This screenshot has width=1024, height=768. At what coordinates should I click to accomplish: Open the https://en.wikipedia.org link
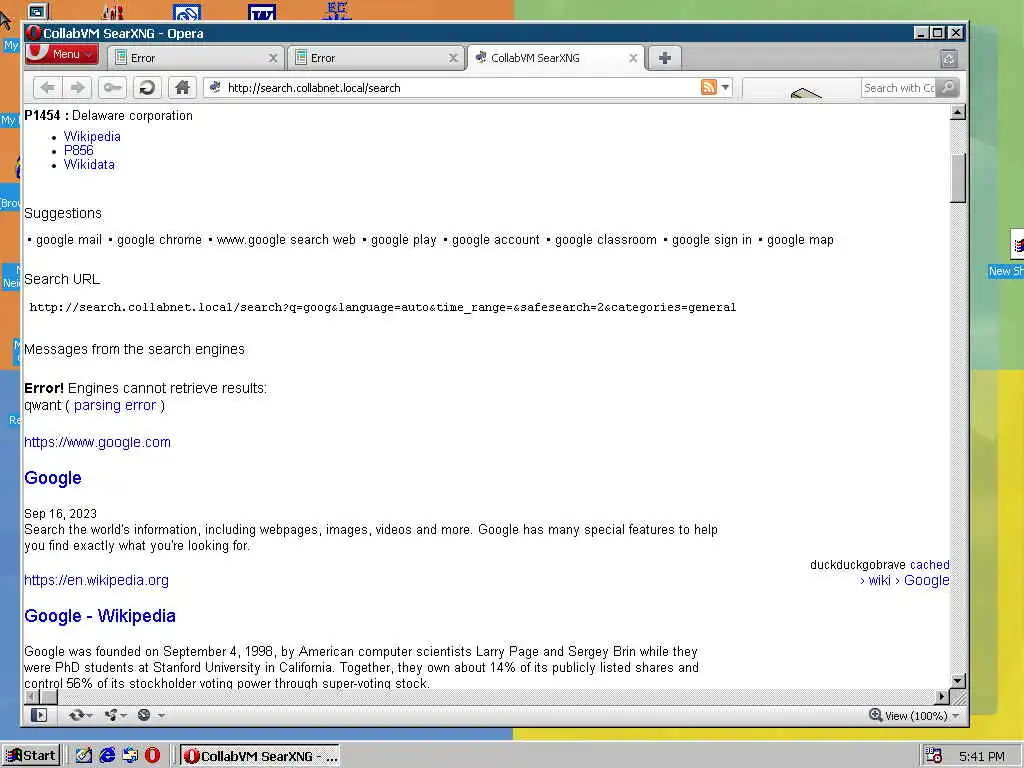coord(97,580)
